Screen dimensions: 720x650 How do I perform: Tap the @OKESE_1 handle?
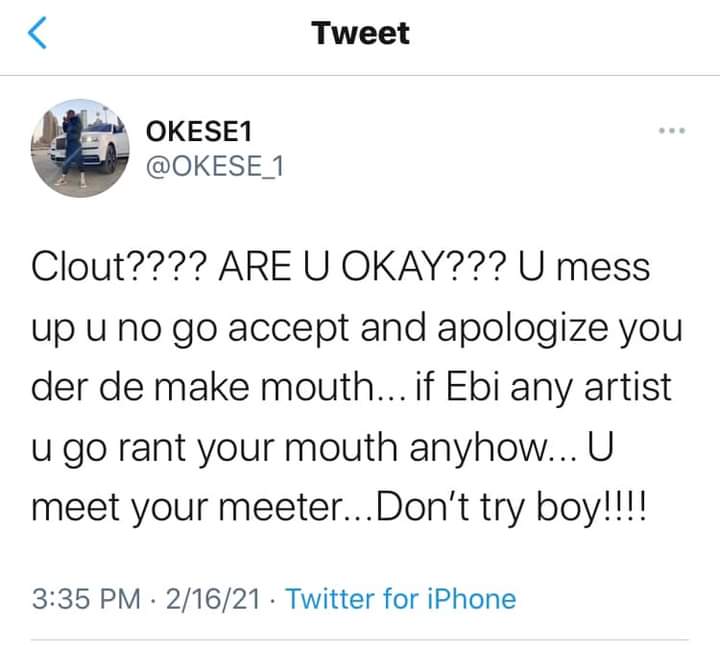[215, 166]
